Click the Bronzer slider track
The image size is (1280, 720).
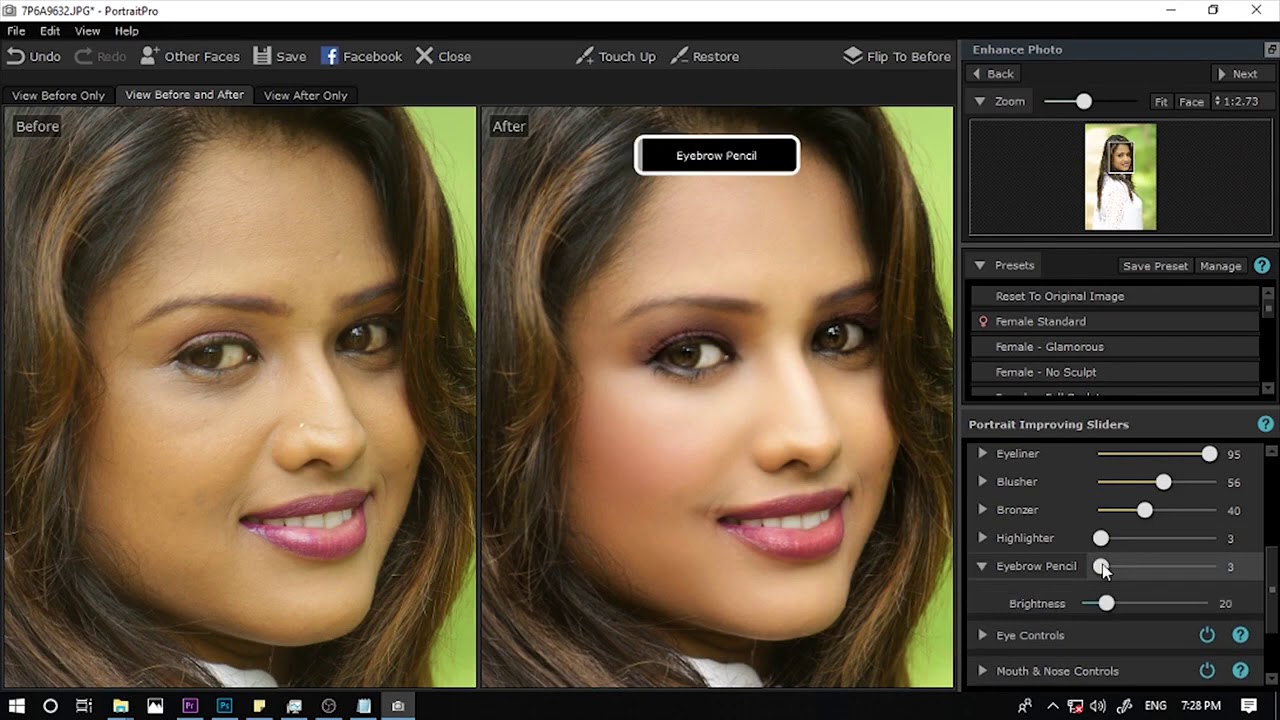1156,510
